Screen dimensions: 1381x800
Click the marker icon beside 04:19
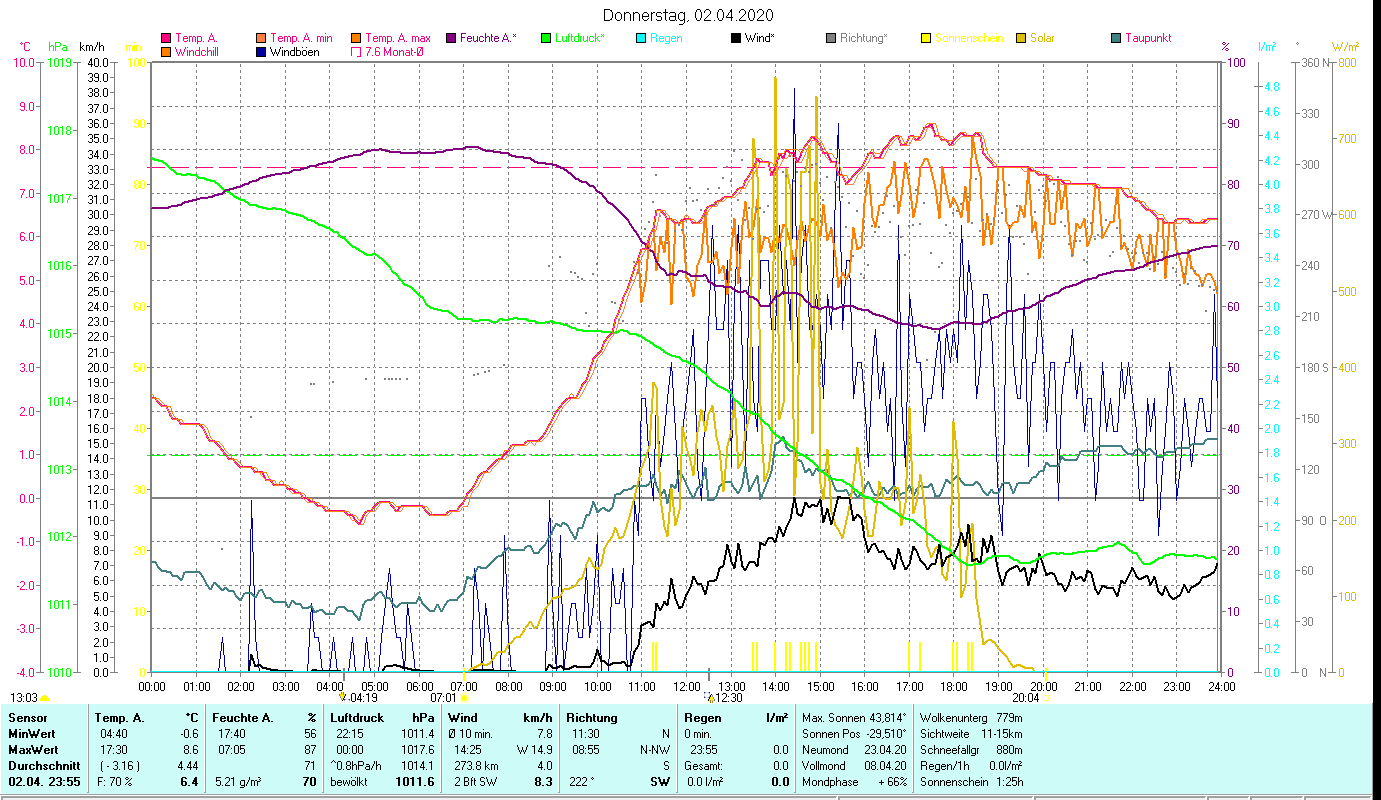pos(343,697)
